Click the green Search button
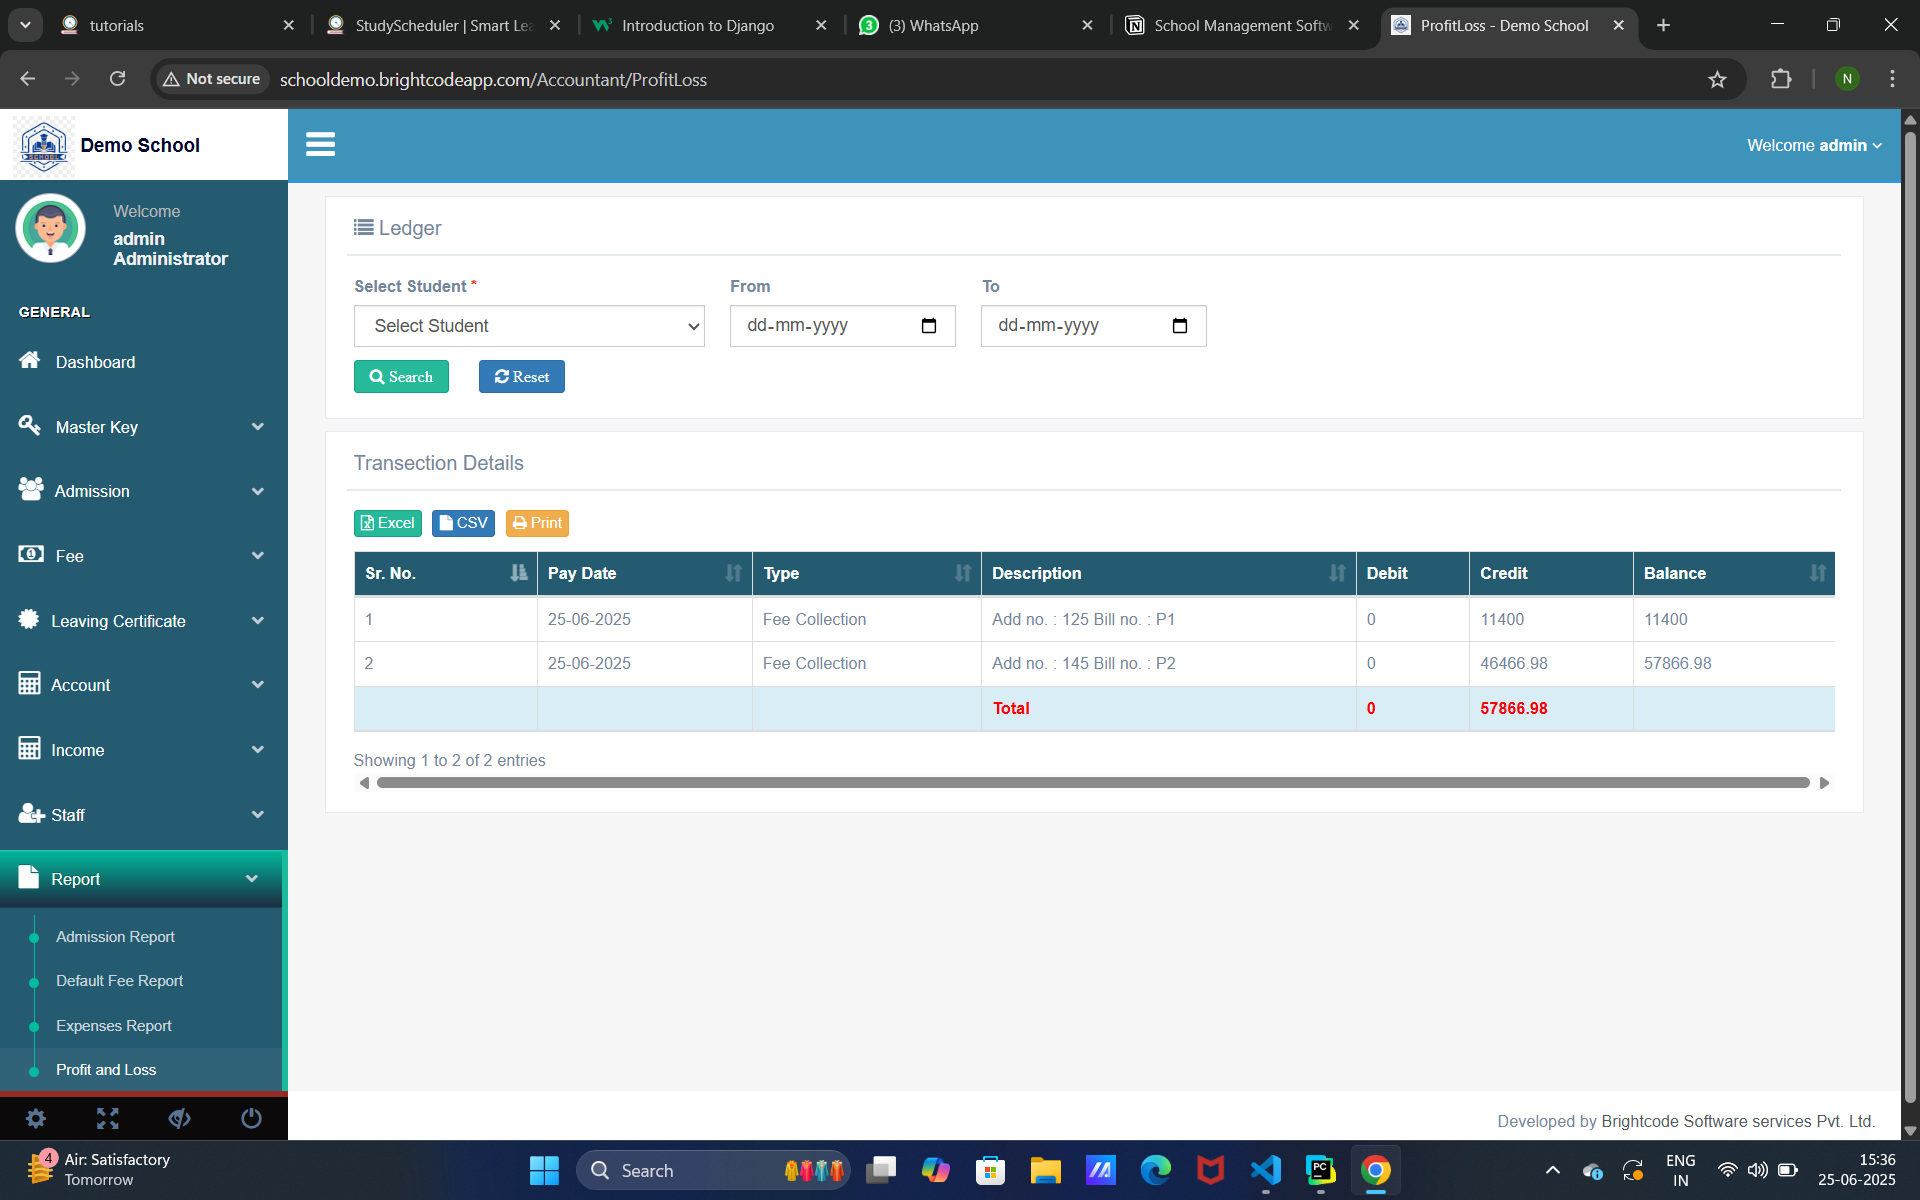Viewport: 1920px width, 1200px height. point(401,377)
